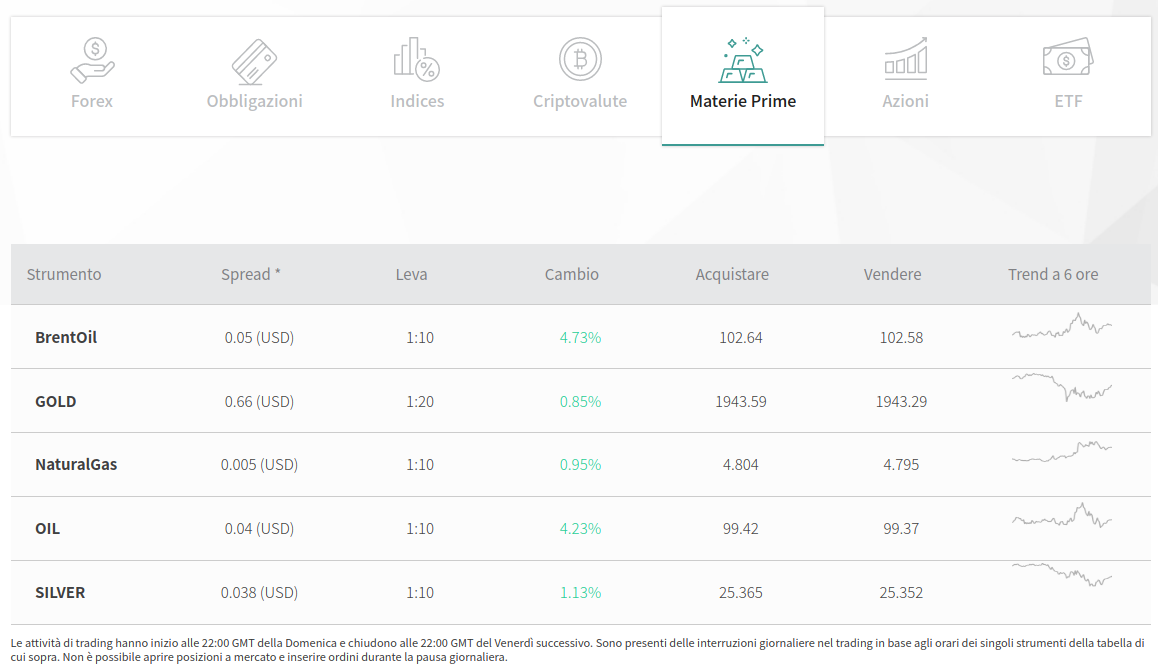Click the Criptovalute bitcoin coin icon
This screenshot has width=1158, height=672.
click(580, 60)
